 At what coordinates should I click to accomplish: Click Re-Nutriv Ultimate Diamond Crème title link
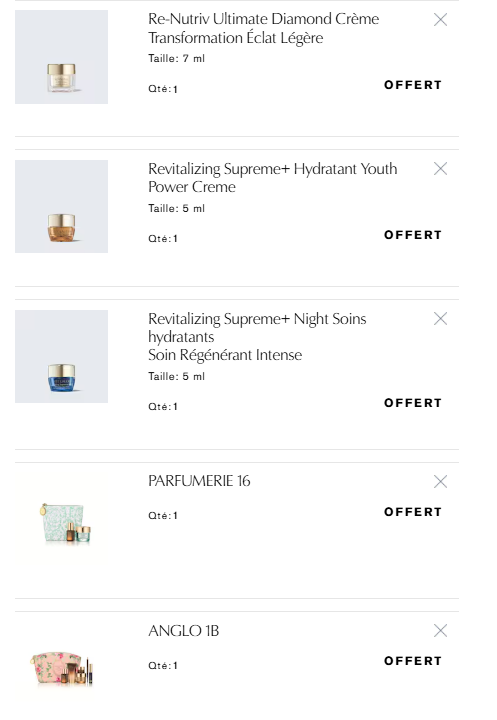[x=263, y=28]
